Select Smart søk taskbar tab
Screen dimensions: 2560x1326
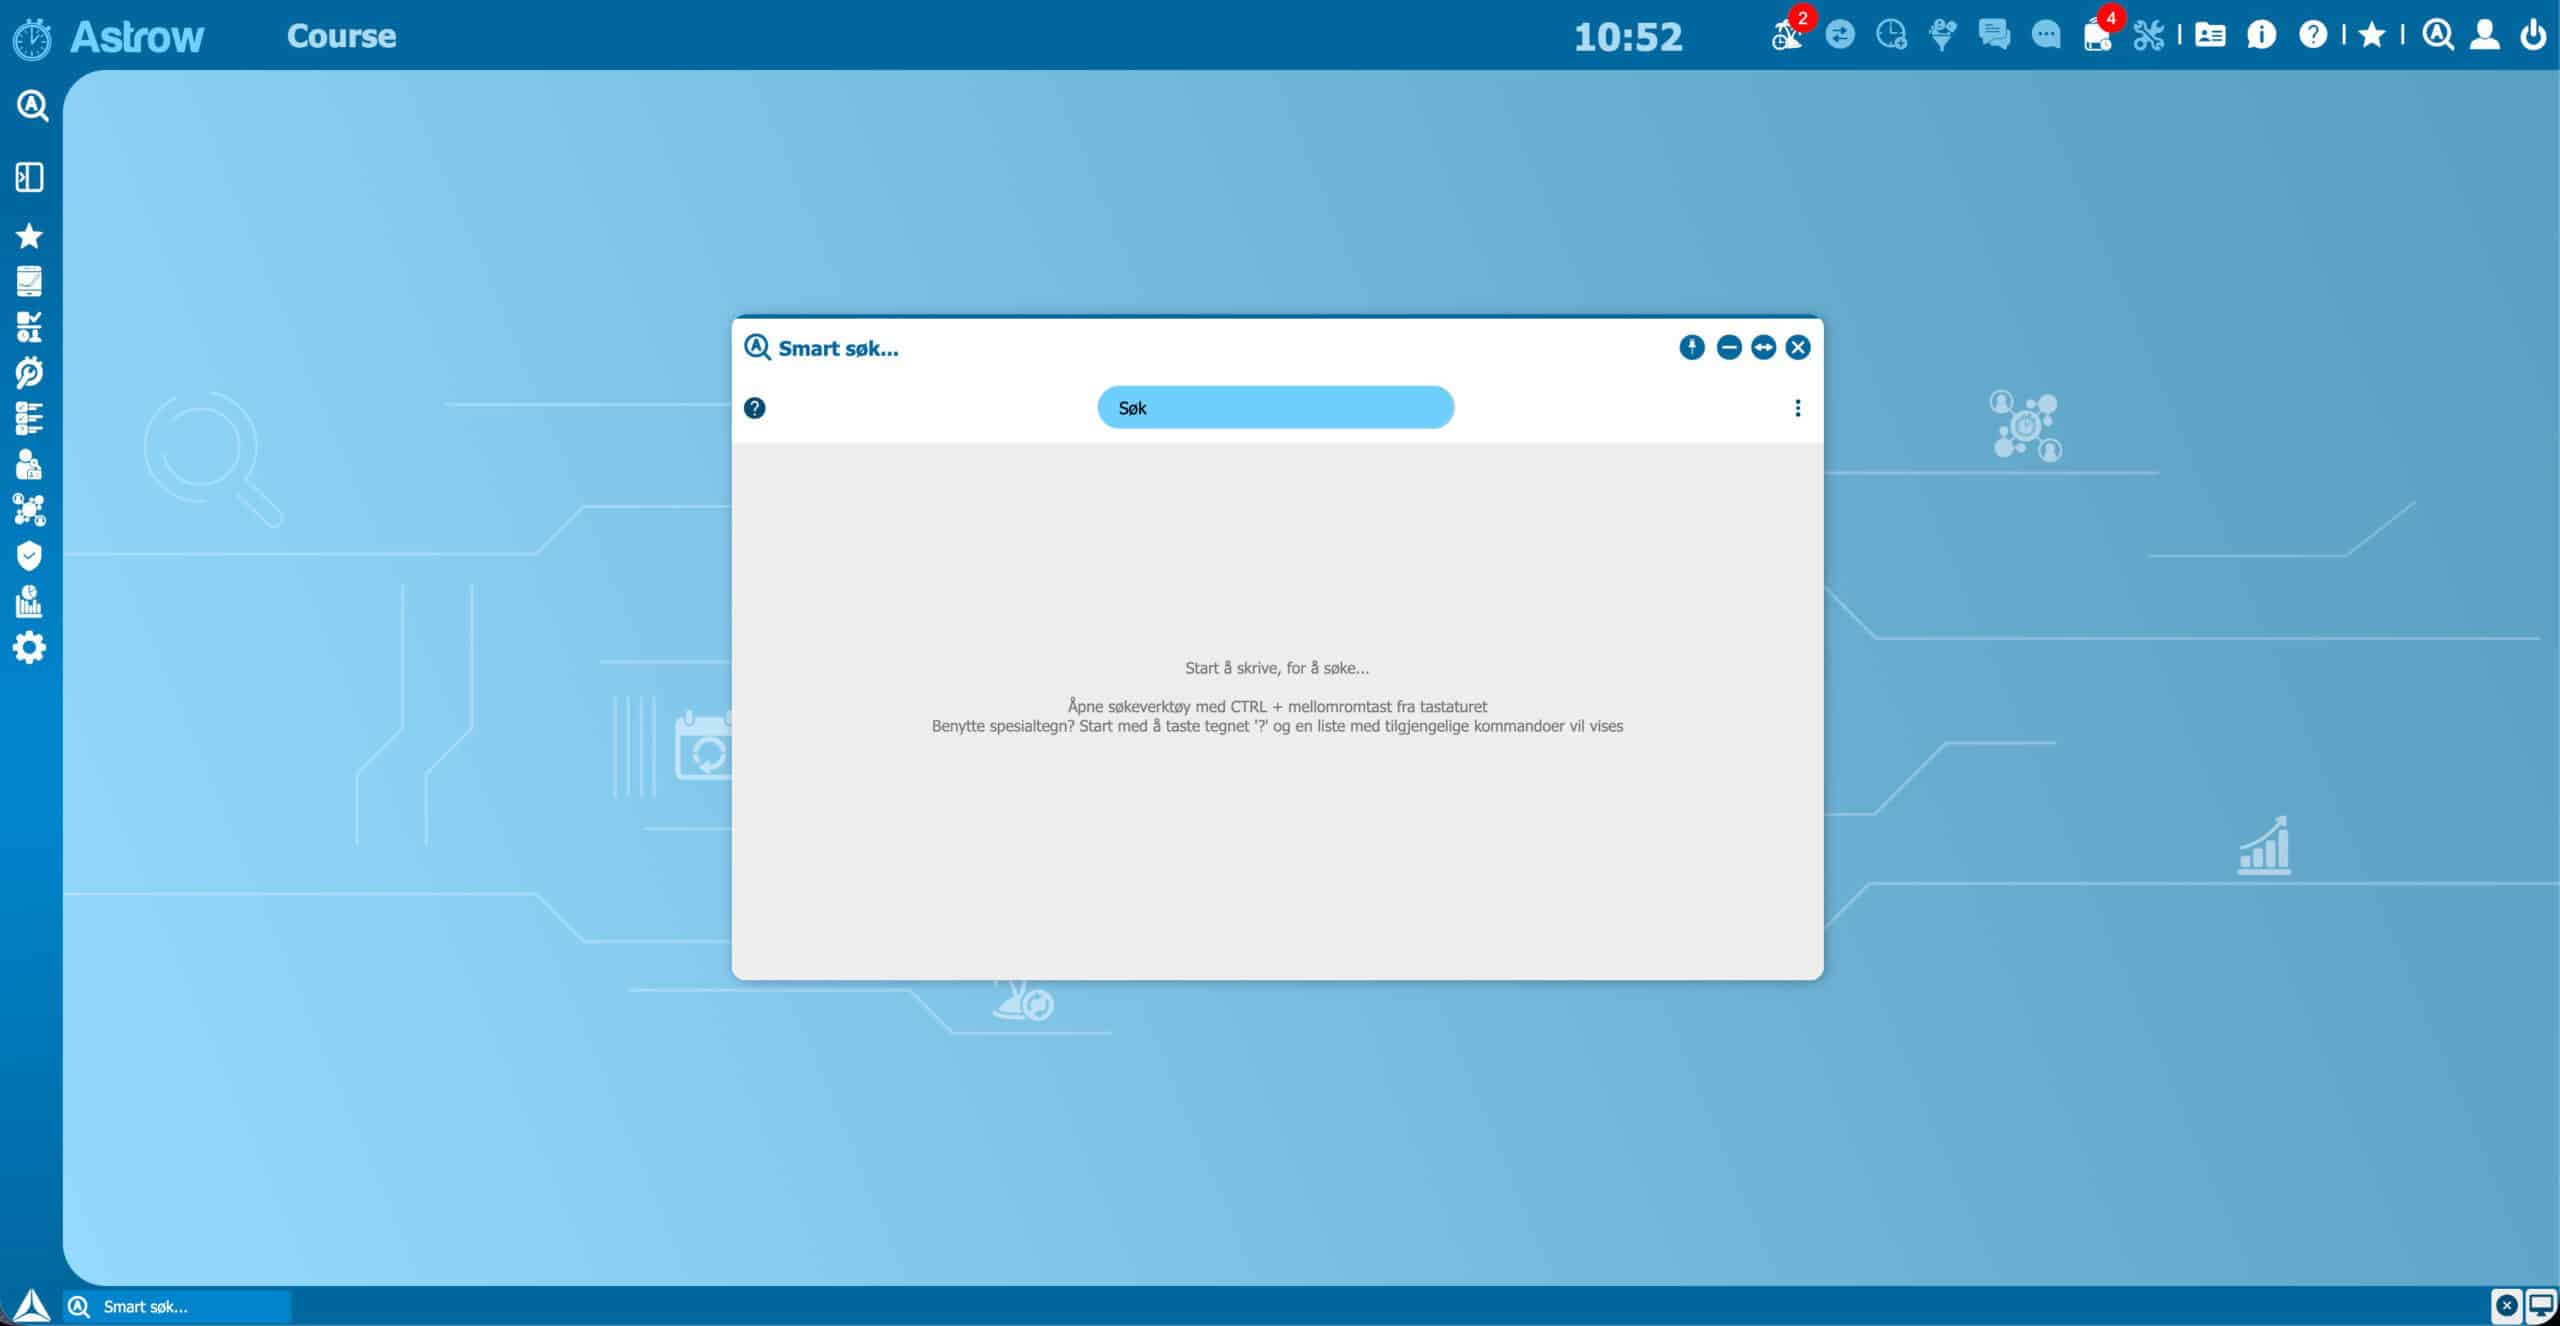coord(177,1306)
